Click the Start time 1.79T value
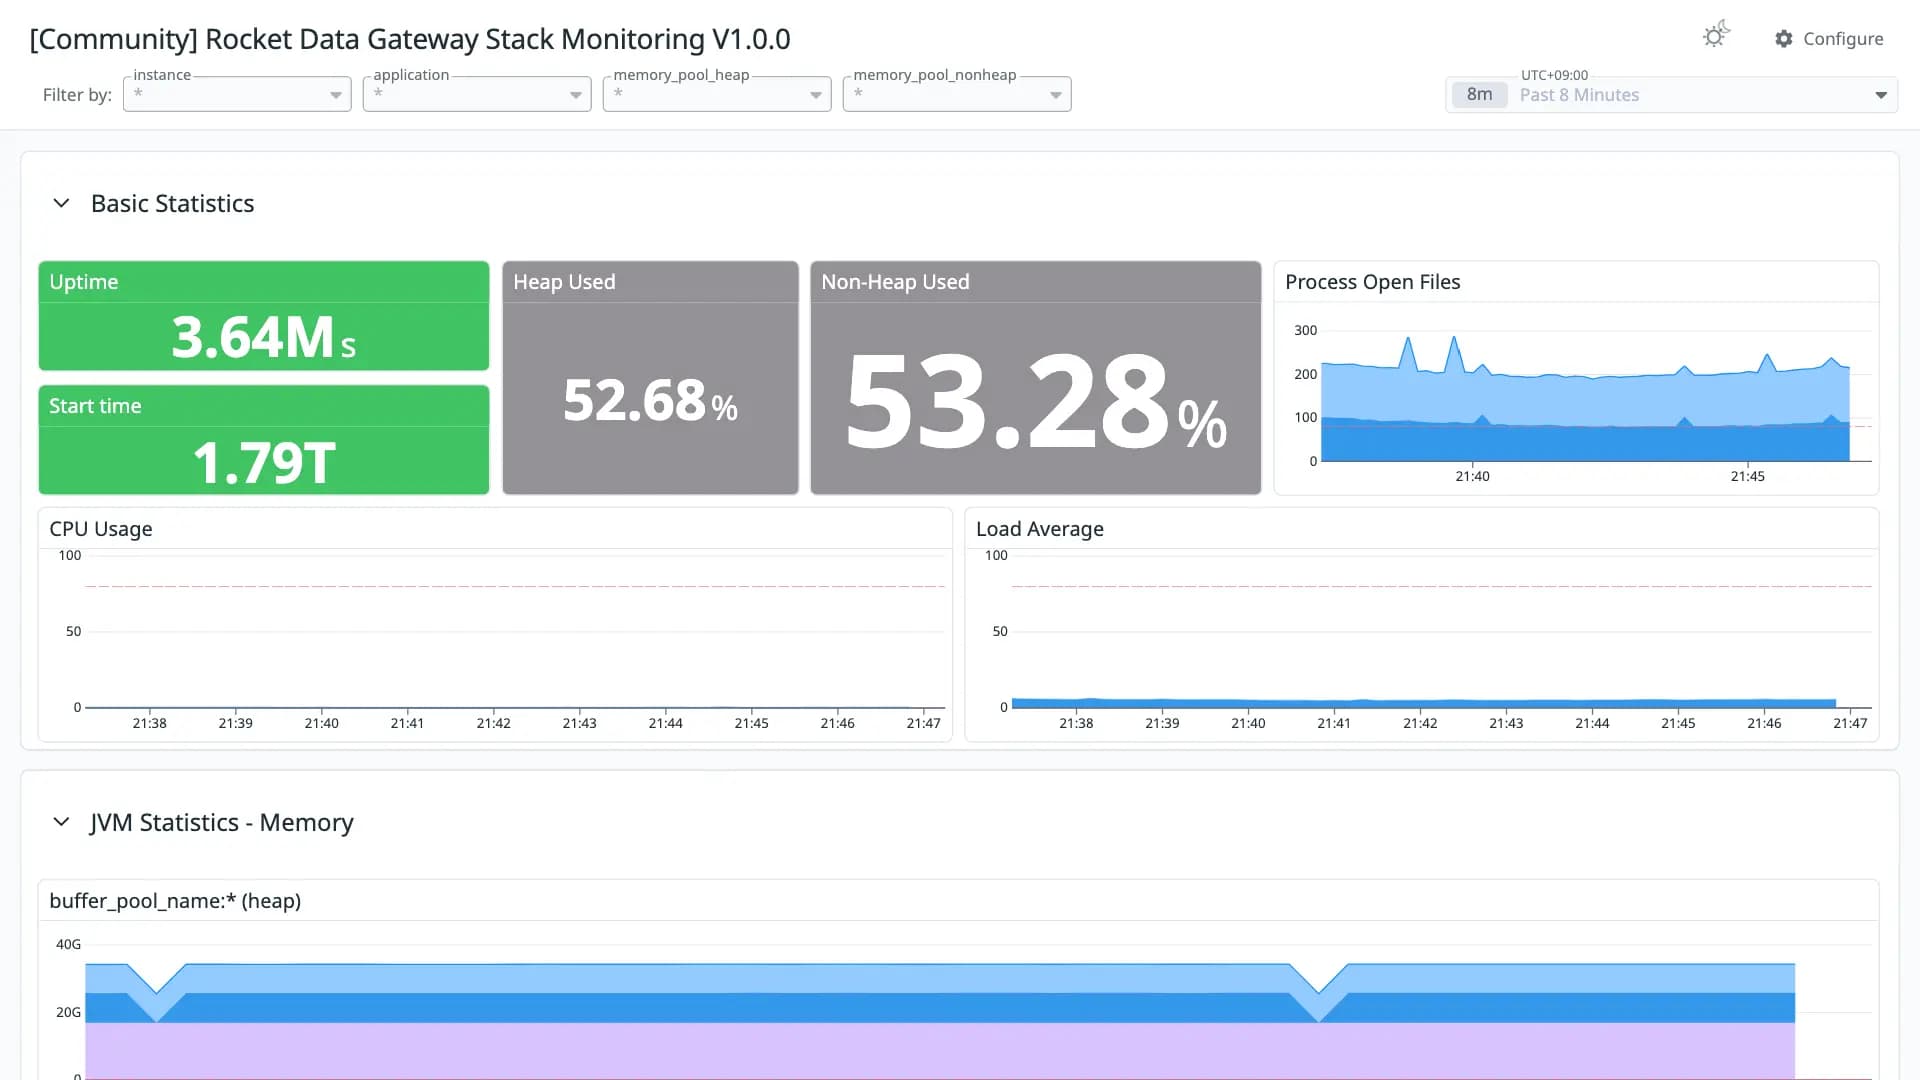Screen dimensions: 1920x1080 point(264,463)
